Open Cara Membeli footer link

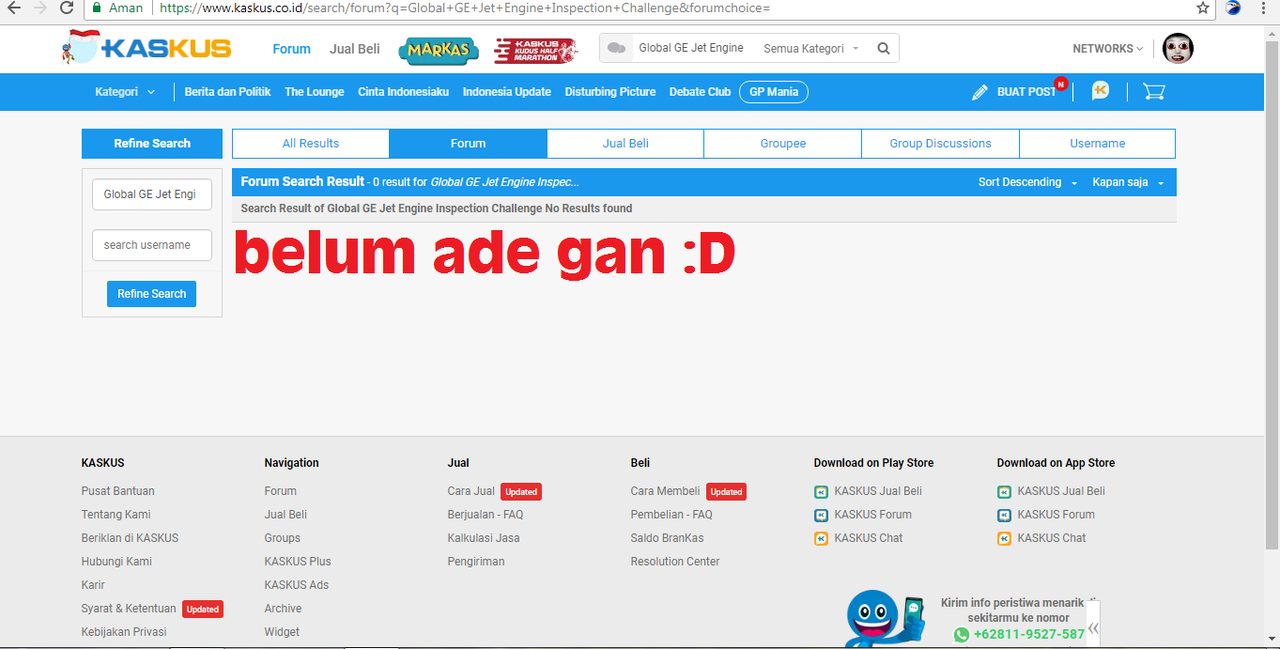tap(666, 491)
